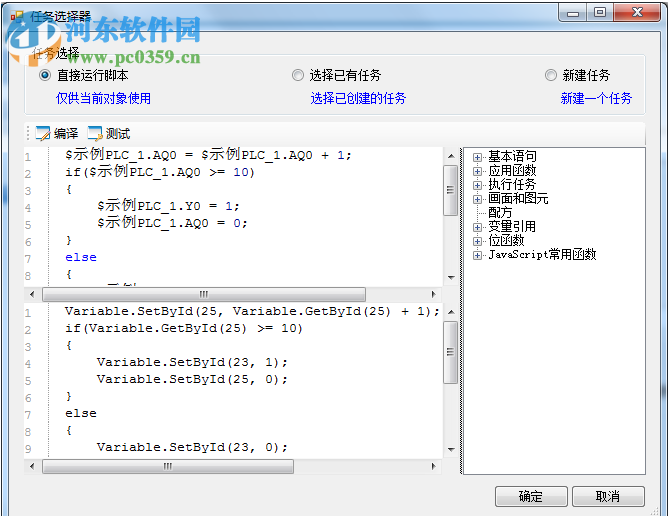
Task: Select the 画面和图元 label in tree
Action: point(518,198)
